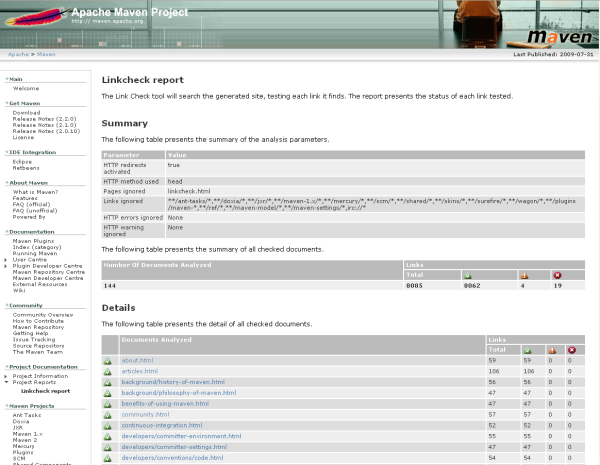Expand Plugin Developer Centre tree item
Screen dimensions: 600x465
5,266
